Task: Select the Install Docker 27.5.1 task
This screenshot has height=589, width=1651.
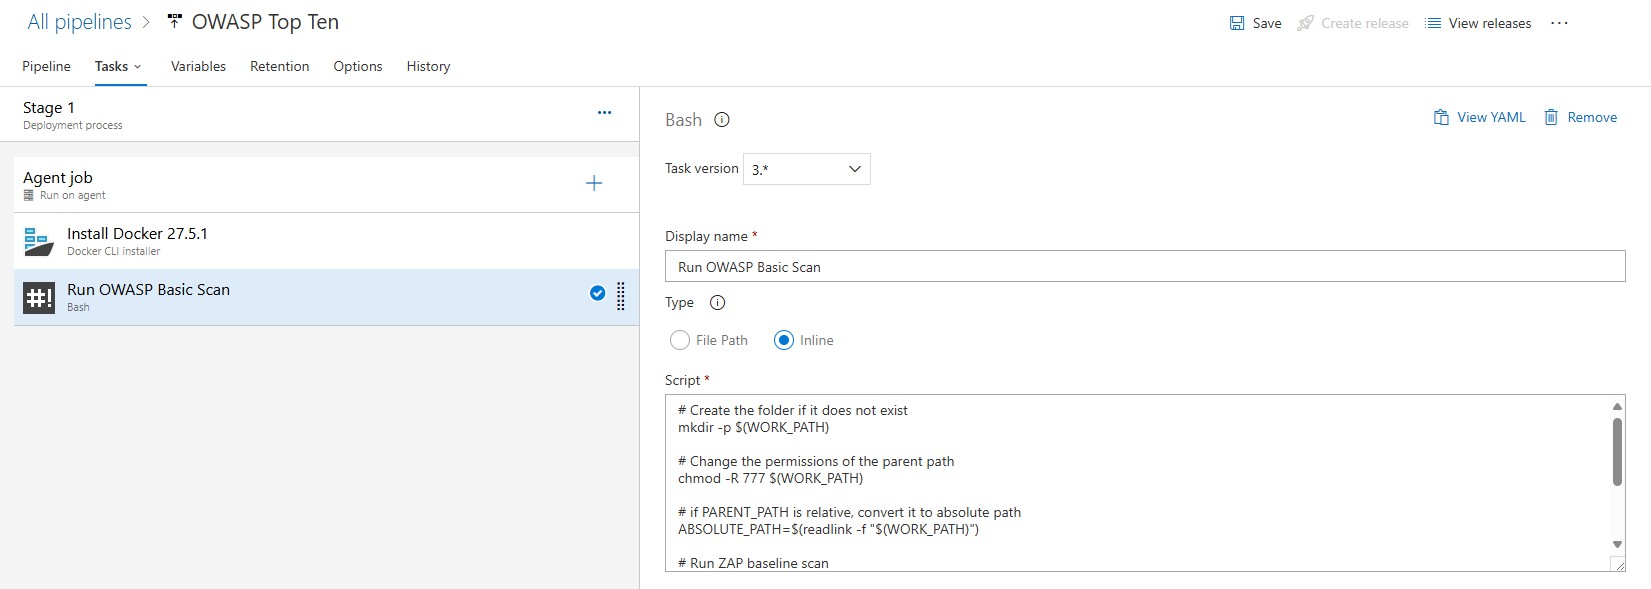Action: pyautogui.click(x=326, y=241)
